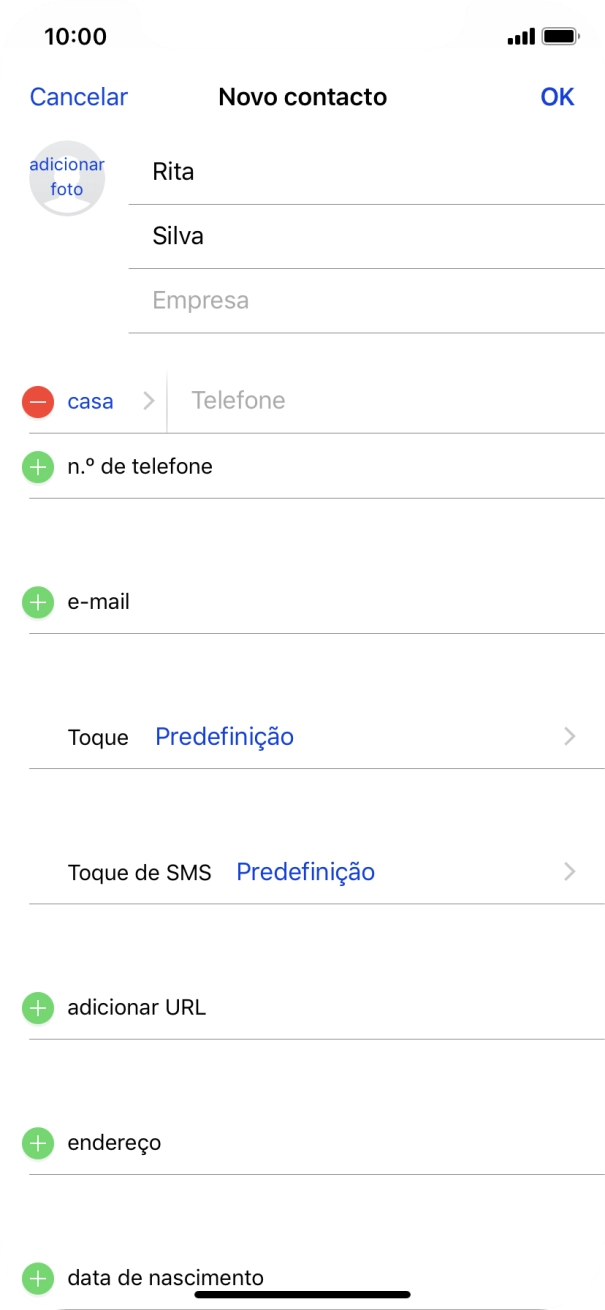This screenshot has height=1310, width=605.
Task: Tap the green plus next to endereço
Action: point(37,1142)
